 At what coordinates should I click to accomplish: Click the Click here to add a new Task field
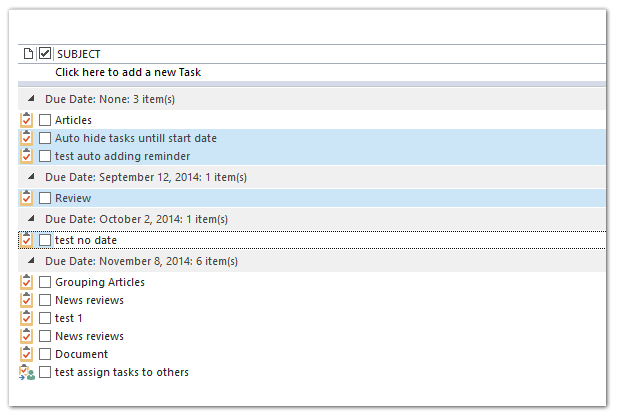(129, 72)
